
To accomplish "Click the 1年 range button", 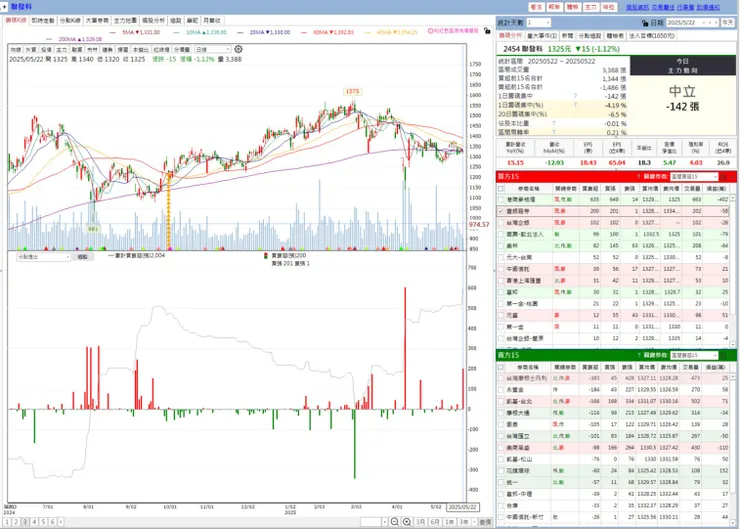I will 449,521.
